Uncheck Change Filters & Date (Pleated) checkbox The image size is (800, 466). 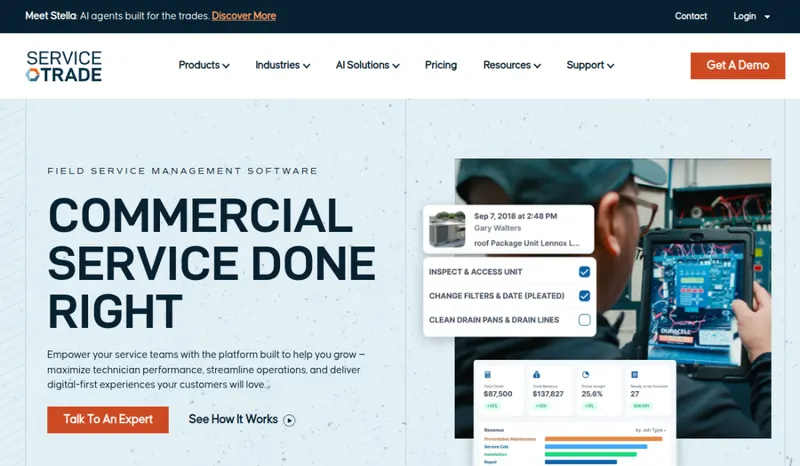(585, 296)
